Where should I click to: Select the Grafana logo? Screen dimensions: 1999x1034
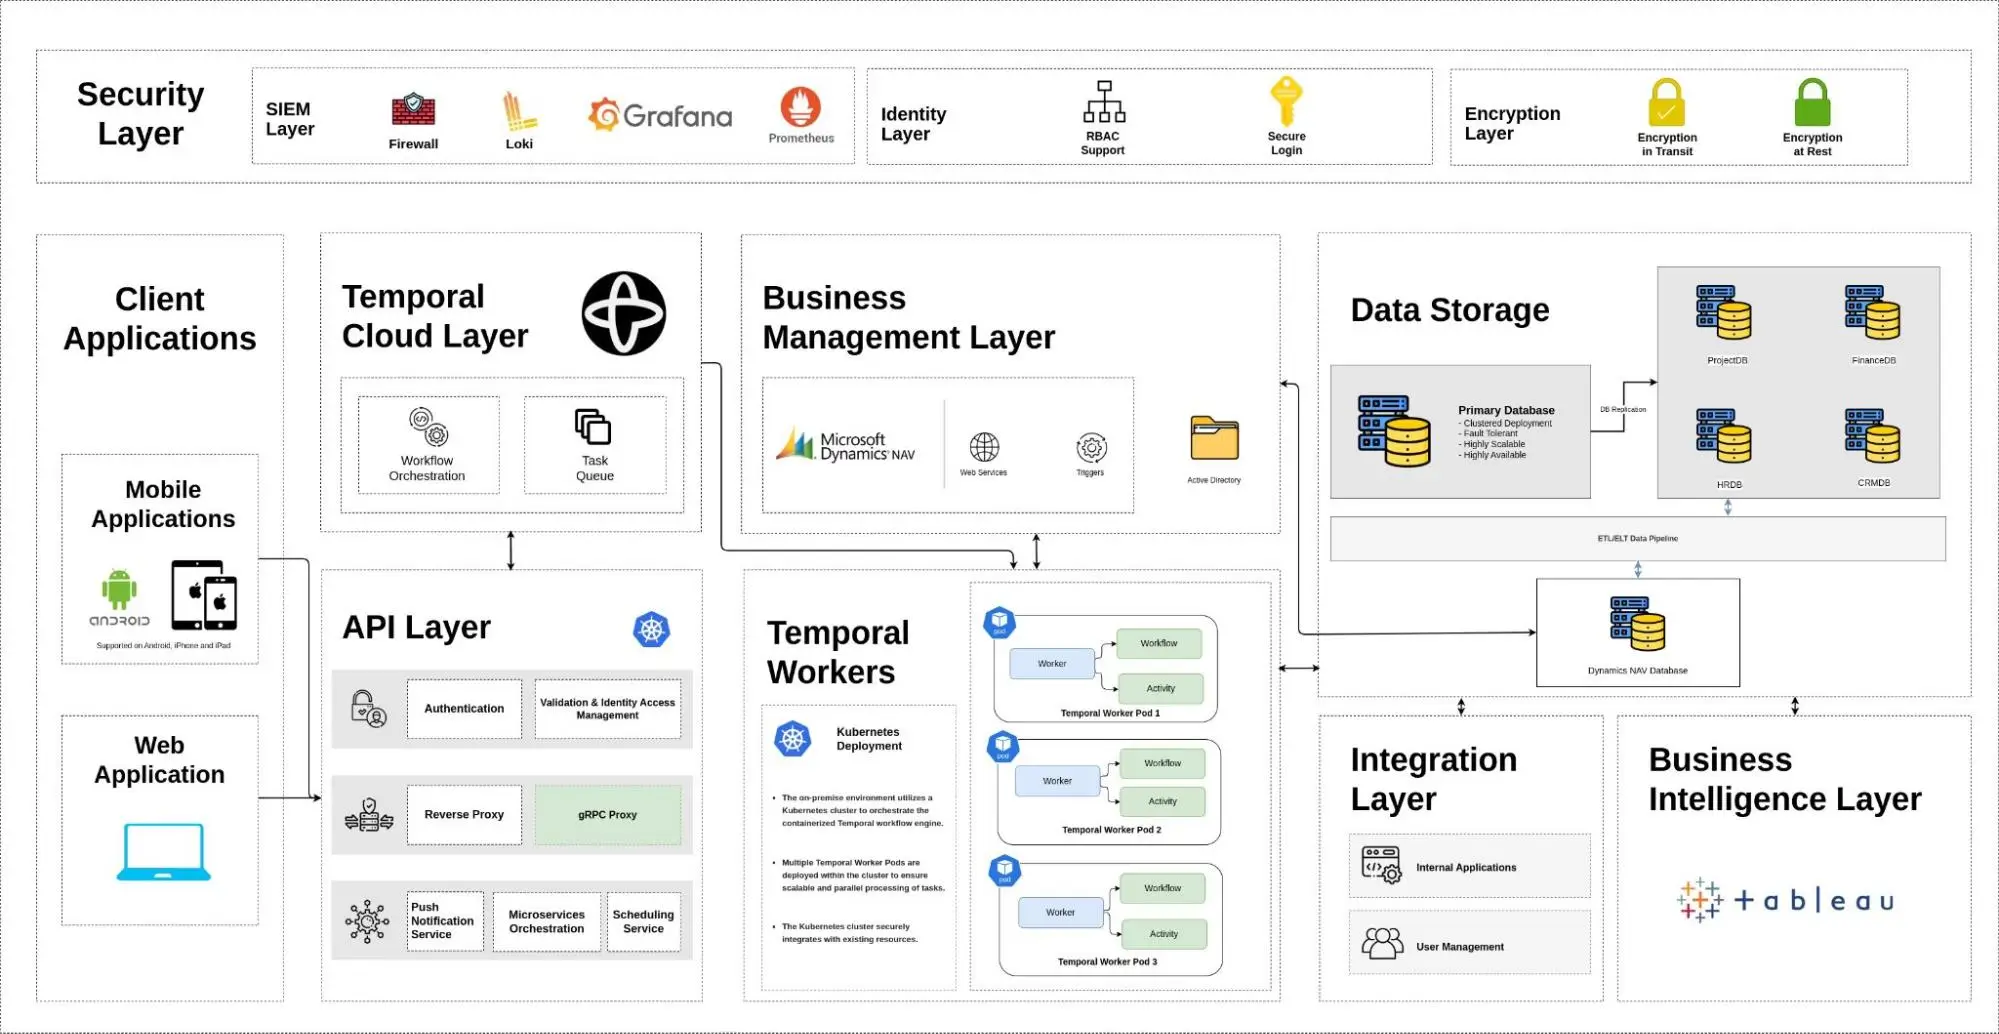coord(660,116)
